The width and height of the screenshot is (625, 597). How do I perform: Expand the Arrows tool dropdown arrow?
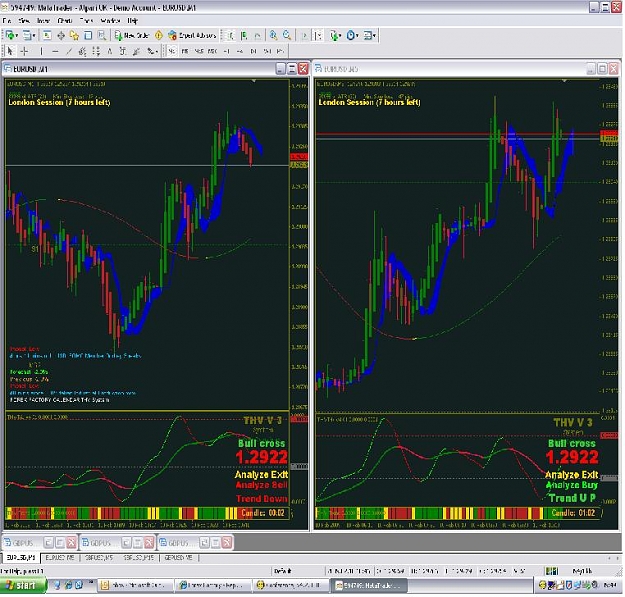pos(157,51)
